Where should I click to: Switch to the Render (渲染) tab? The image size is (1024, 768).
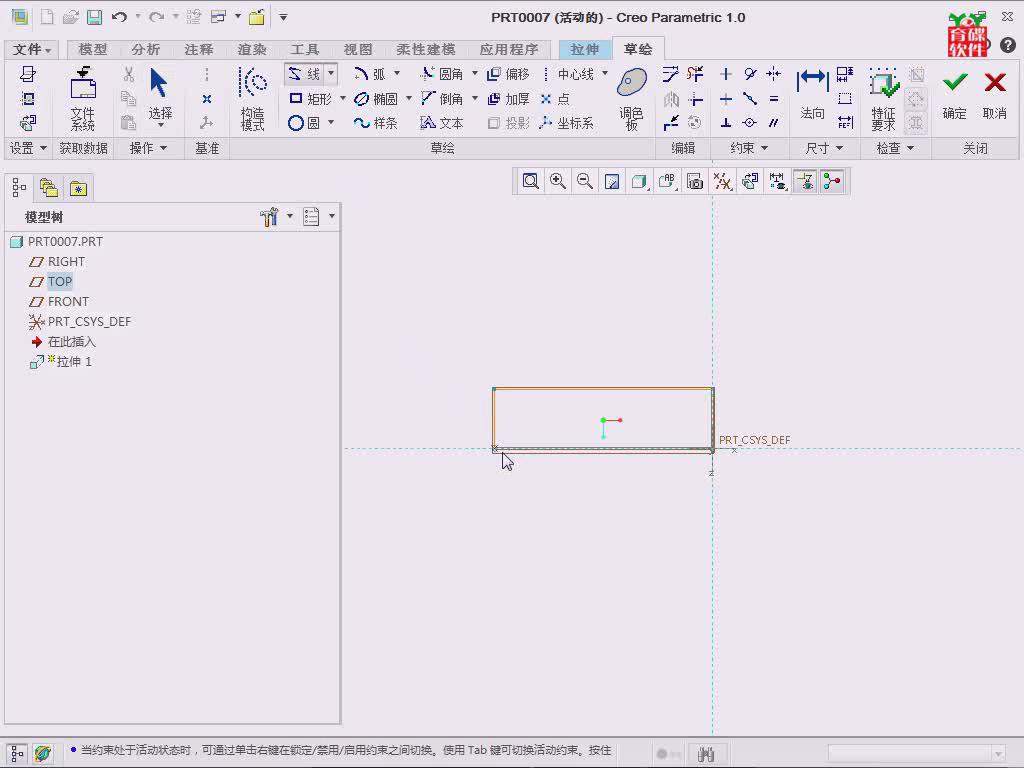point(252,49)
